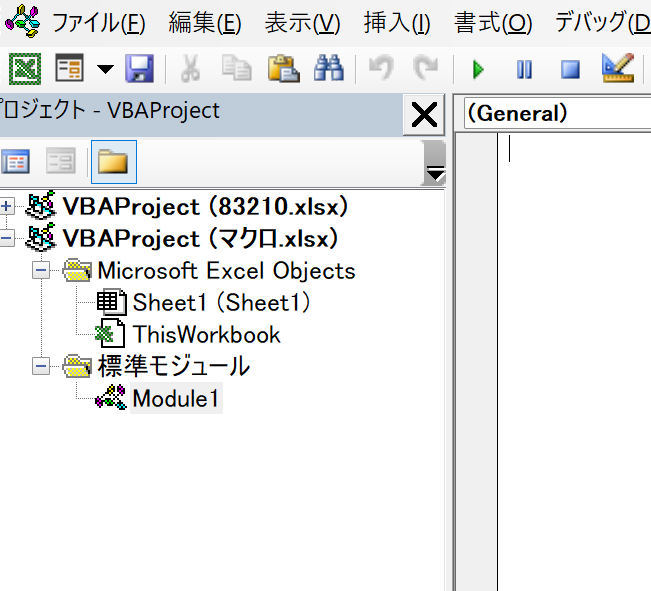Open the ファイル(F) menu
651x591 pixels.
(x=99, y=22)
